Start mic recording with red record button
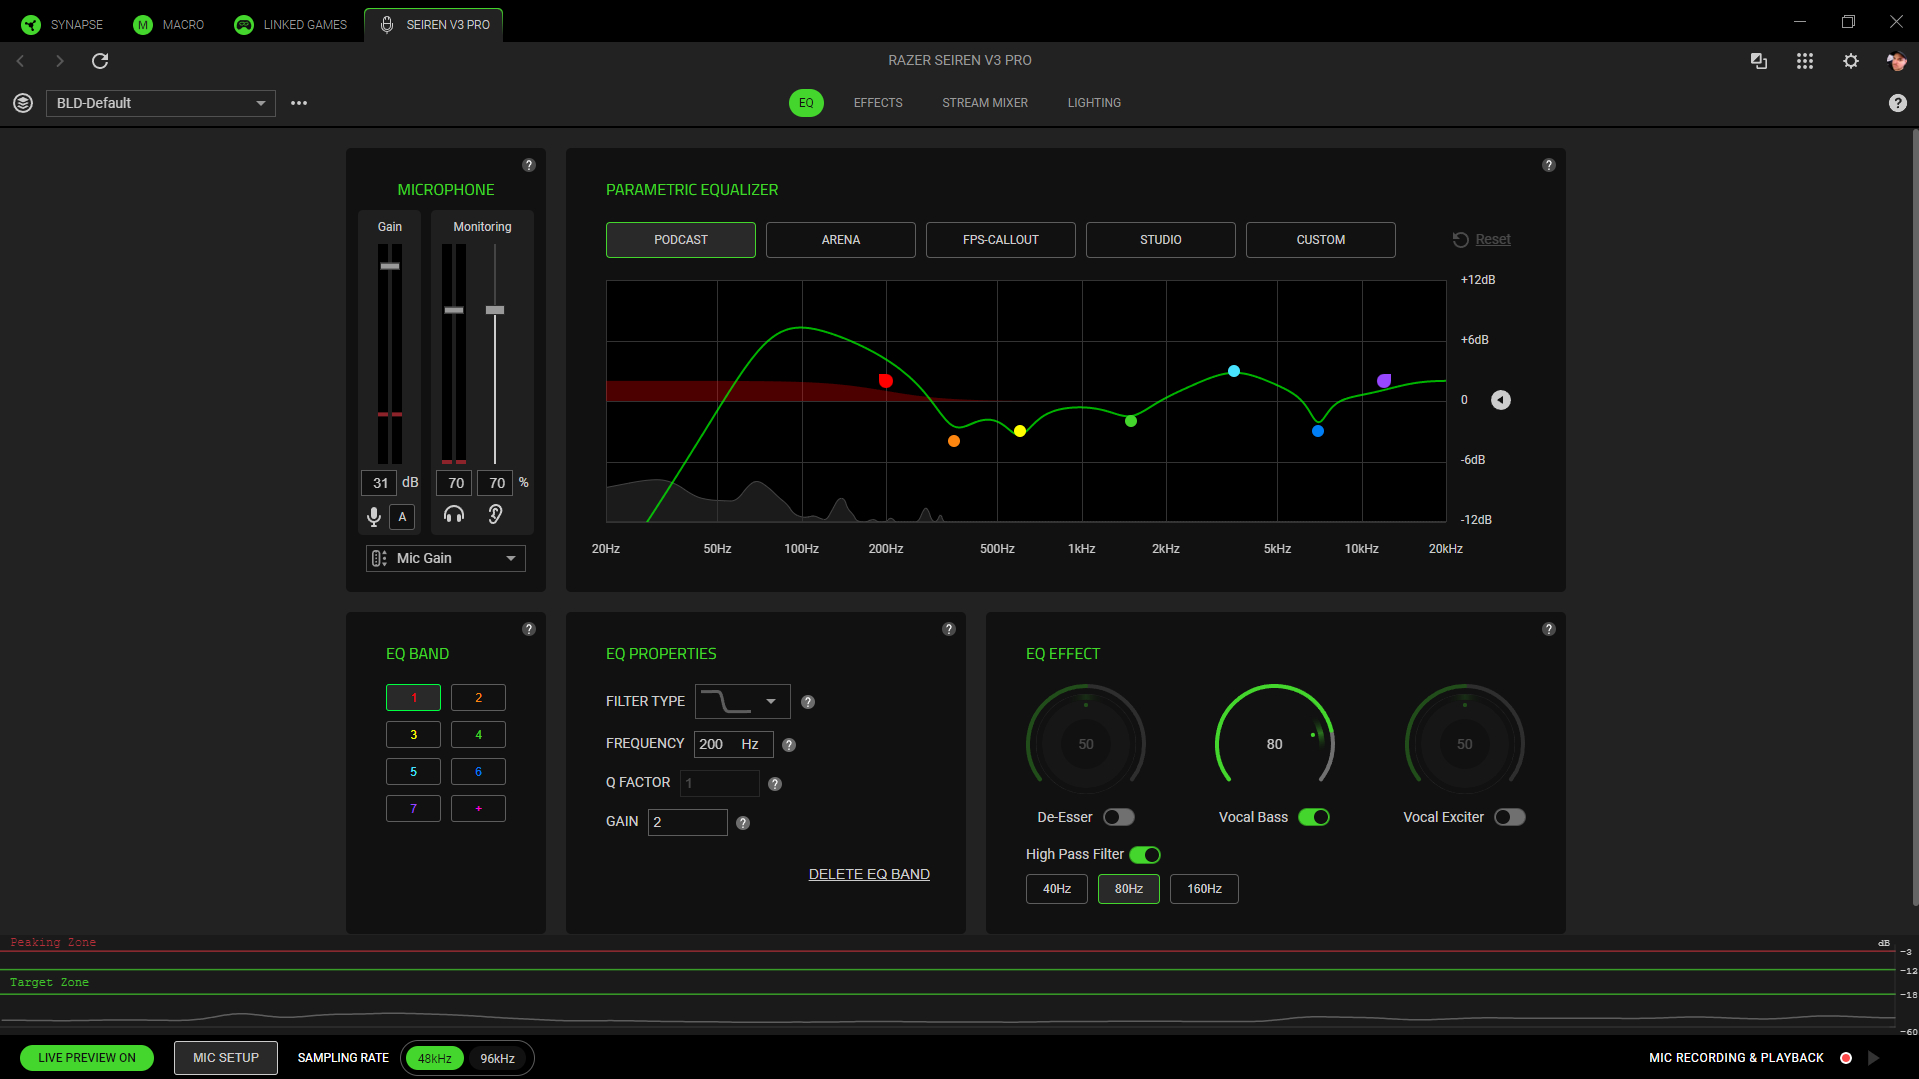1919x1079 pixels. pyautogui.click(x=1846, y=1058)
